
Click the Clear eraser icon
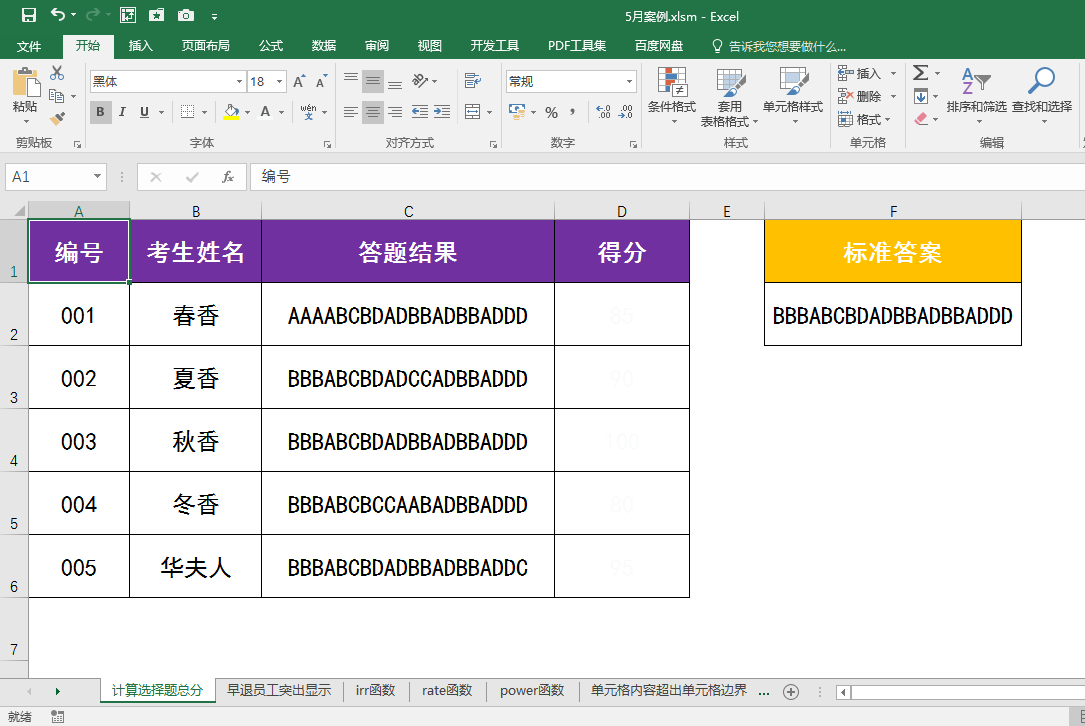[x=921, y=119]
